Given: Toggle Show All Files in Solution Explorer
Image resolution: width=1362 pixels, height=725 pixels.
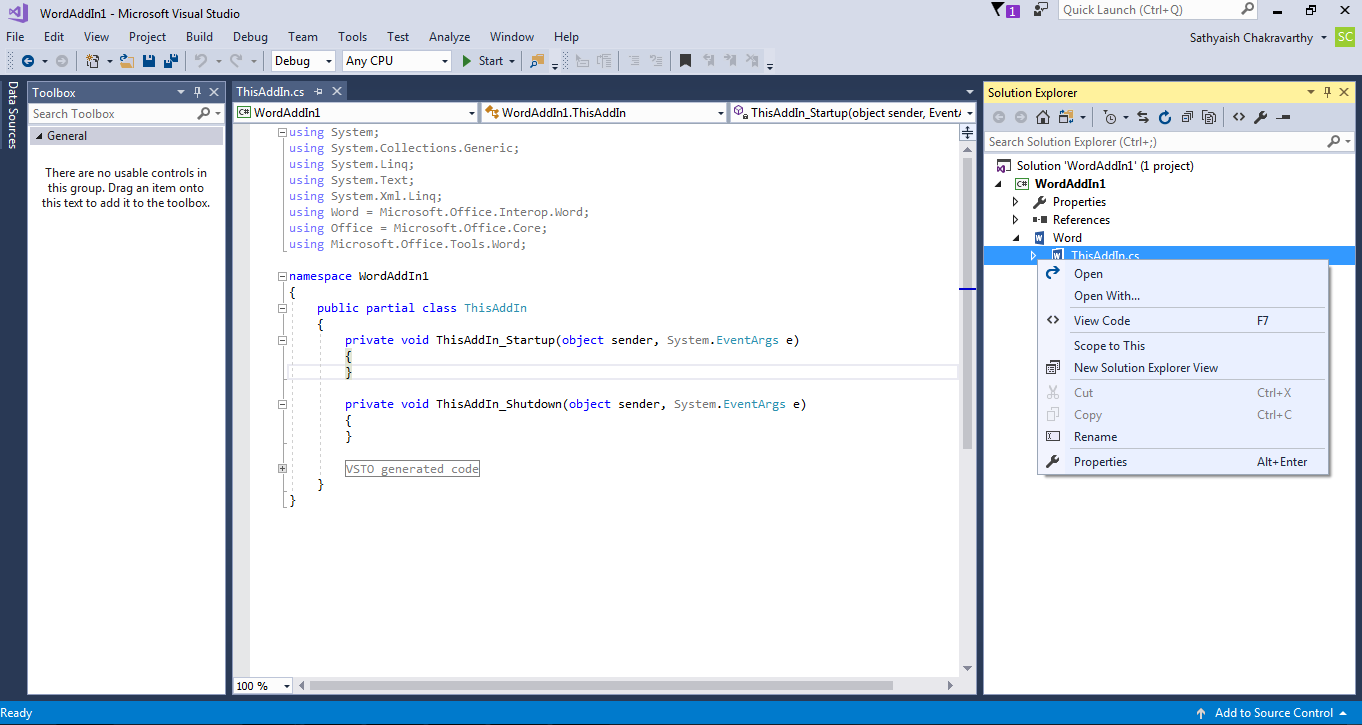Looking at the screenshot, I should (1209, 117).
